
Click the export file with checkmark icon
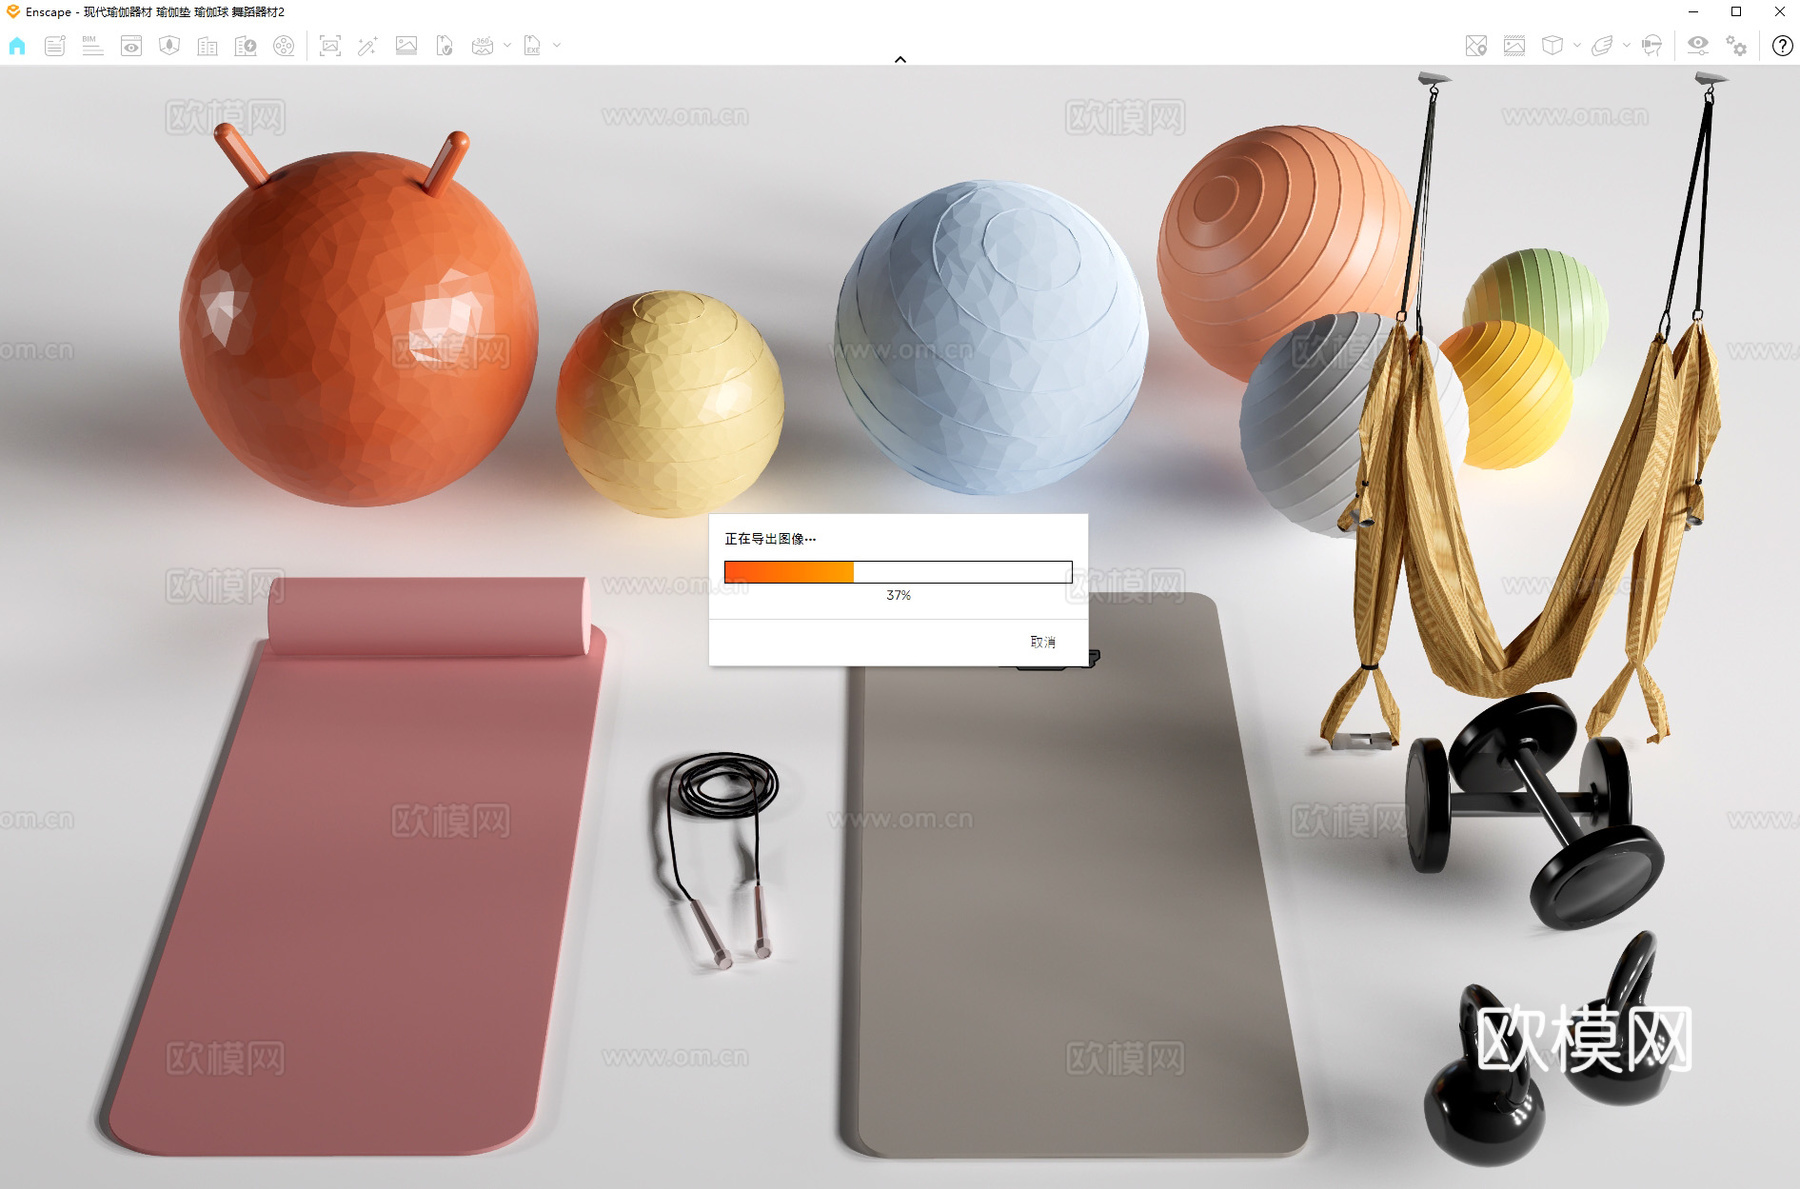[x=444, y=46]
